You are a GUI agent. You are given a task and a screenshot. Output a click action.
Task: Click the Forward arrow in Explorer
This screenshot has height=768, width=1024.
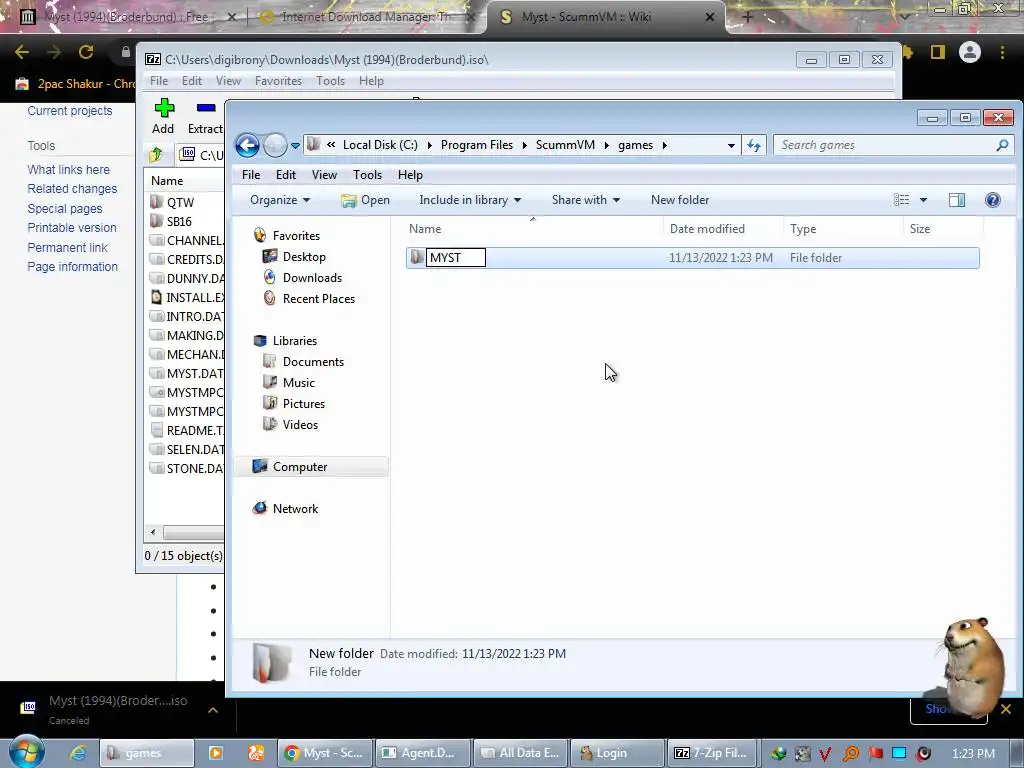pyautogui.click(x=275, y=145)
